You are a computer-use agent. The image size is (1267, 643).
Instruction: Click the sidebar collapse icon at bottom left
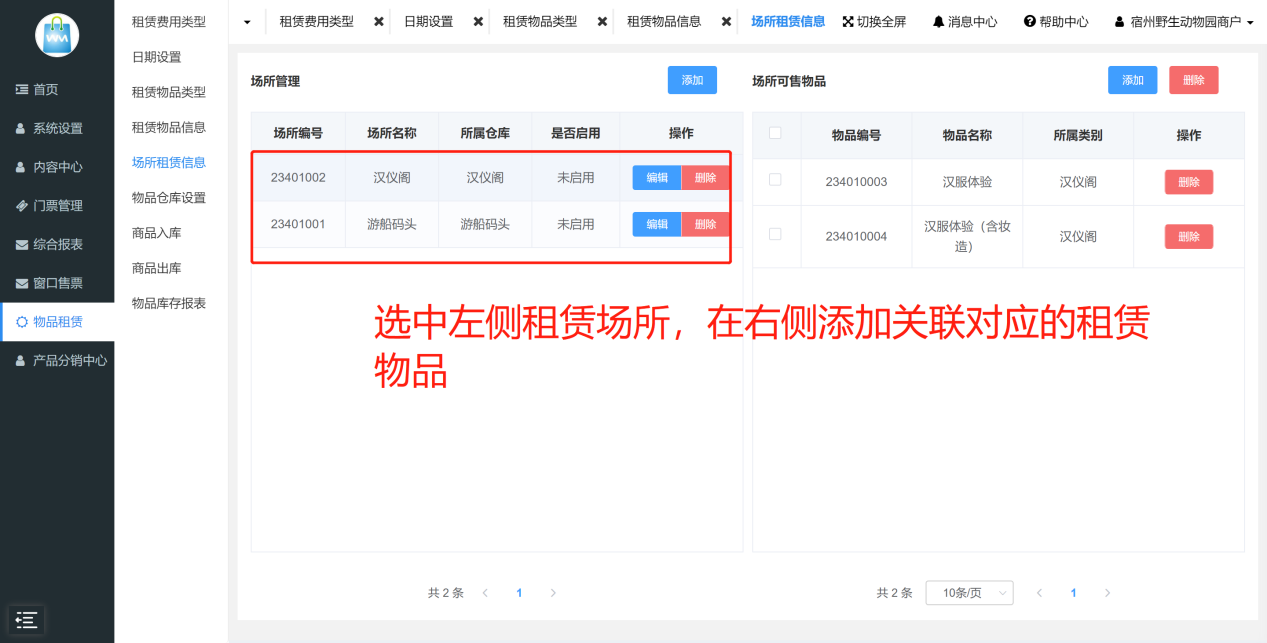click(x=27, y=620)
